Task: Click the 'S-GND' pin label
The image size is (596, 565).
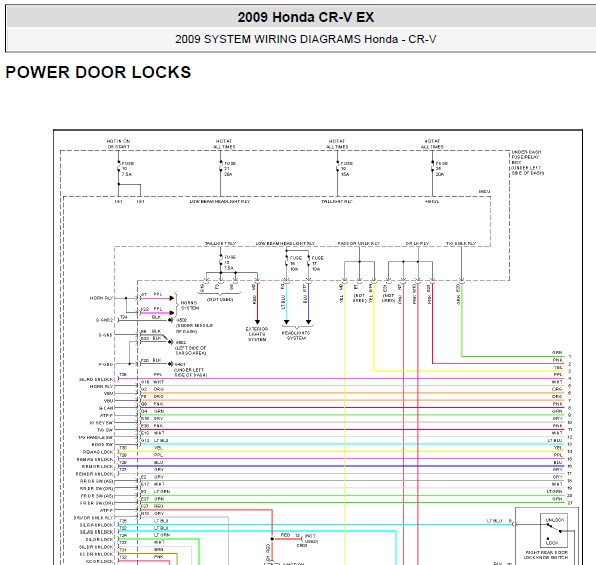Action: coord(105,335)
